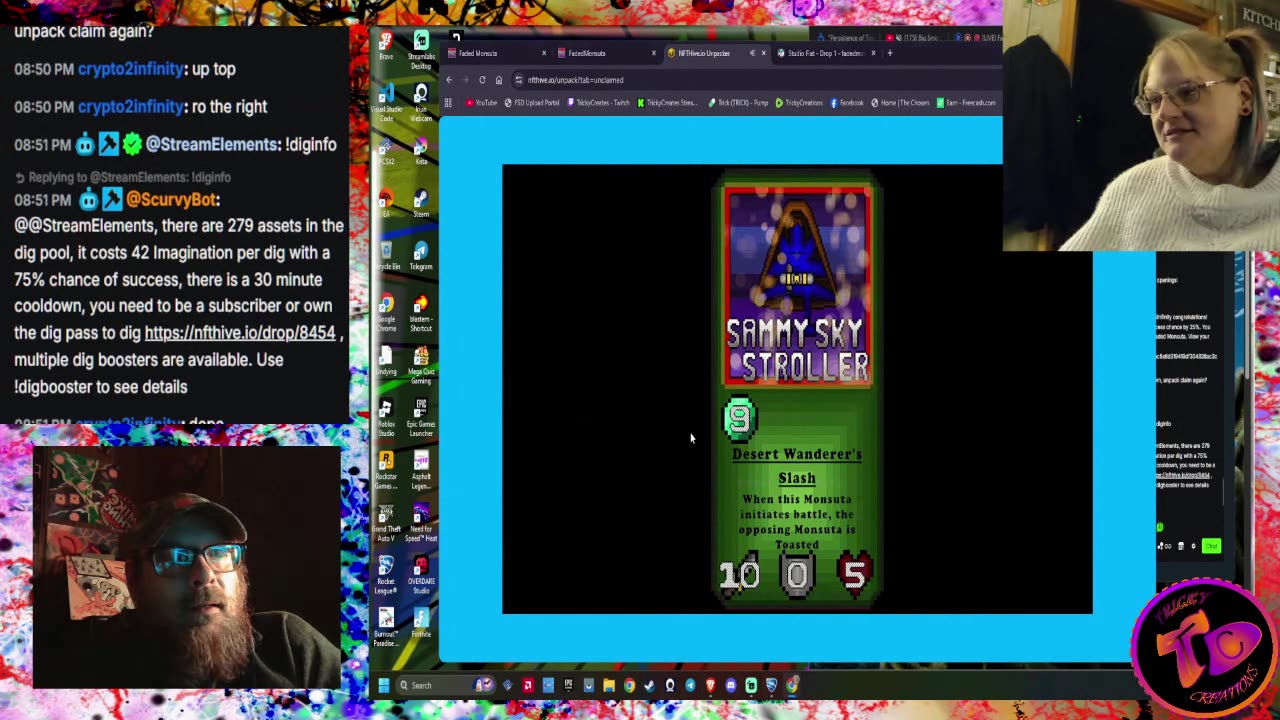Open the Need for Speed Heat icon
Viewport: 1280px width, 720px height.
pos(421,523)
